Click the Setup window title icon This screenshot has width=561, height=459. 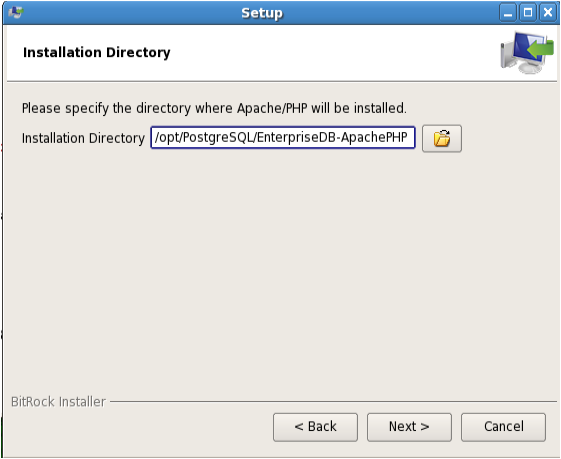click(x=16, y=13)
